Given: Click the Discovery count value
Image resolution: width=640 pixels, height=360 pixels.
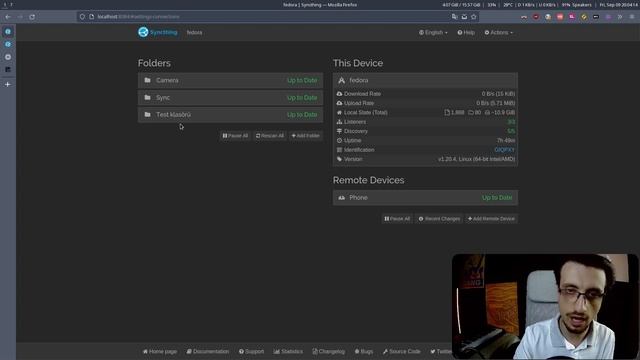Looking at the screenshot, I should [511, 131].
